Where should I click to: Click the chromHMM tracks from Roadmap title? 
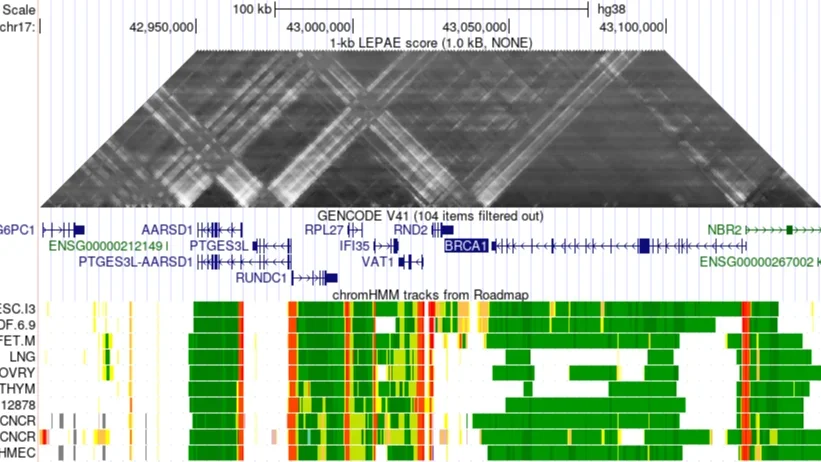pos(430,295)
